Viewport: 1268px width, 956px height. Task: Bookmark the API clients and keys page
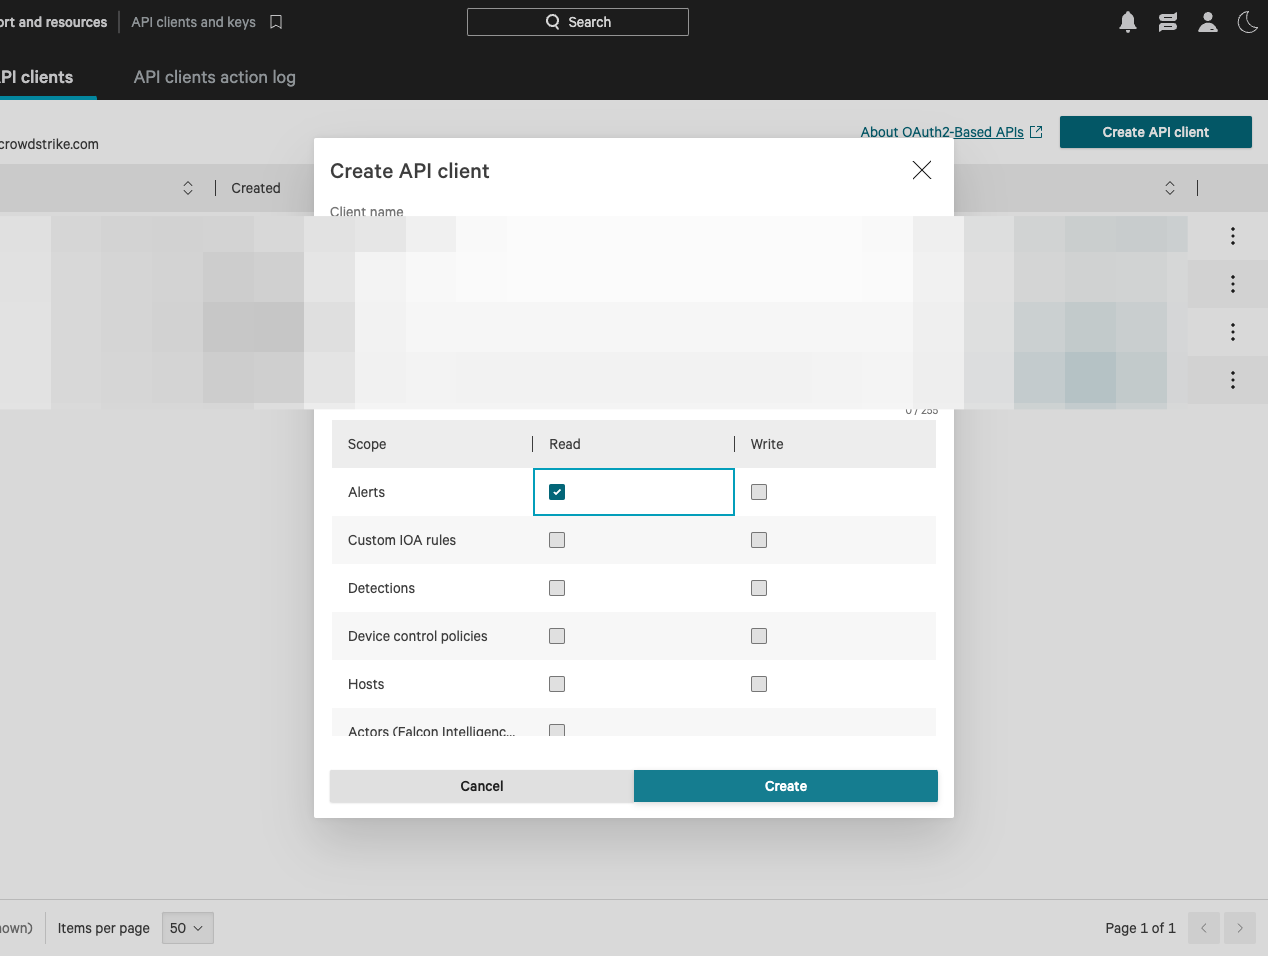pos(276,22)
